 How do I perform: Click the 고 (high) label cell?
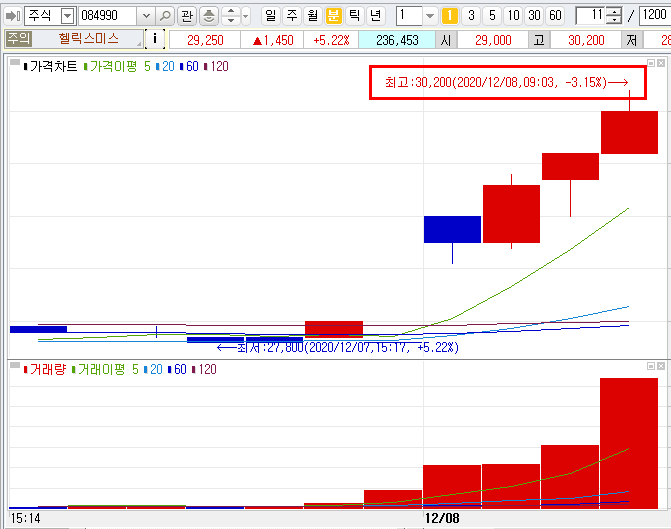(539, 40)
